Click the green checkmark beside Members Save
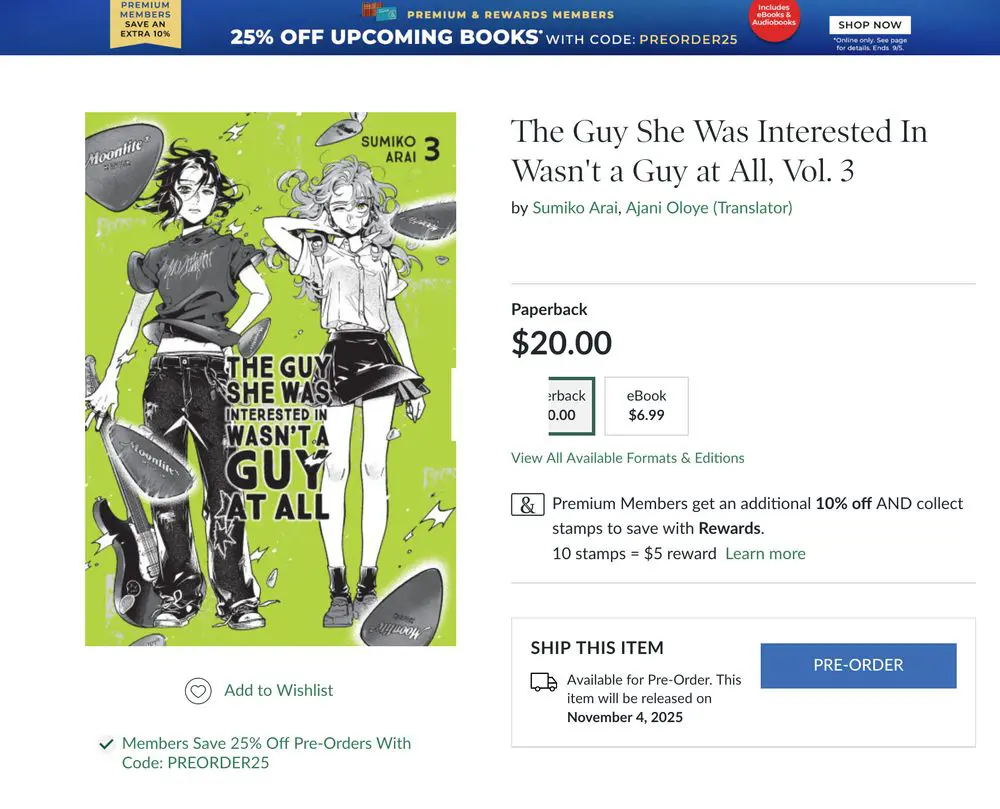The width and height of the screenshot is (1000, 809). coord(107,743)
